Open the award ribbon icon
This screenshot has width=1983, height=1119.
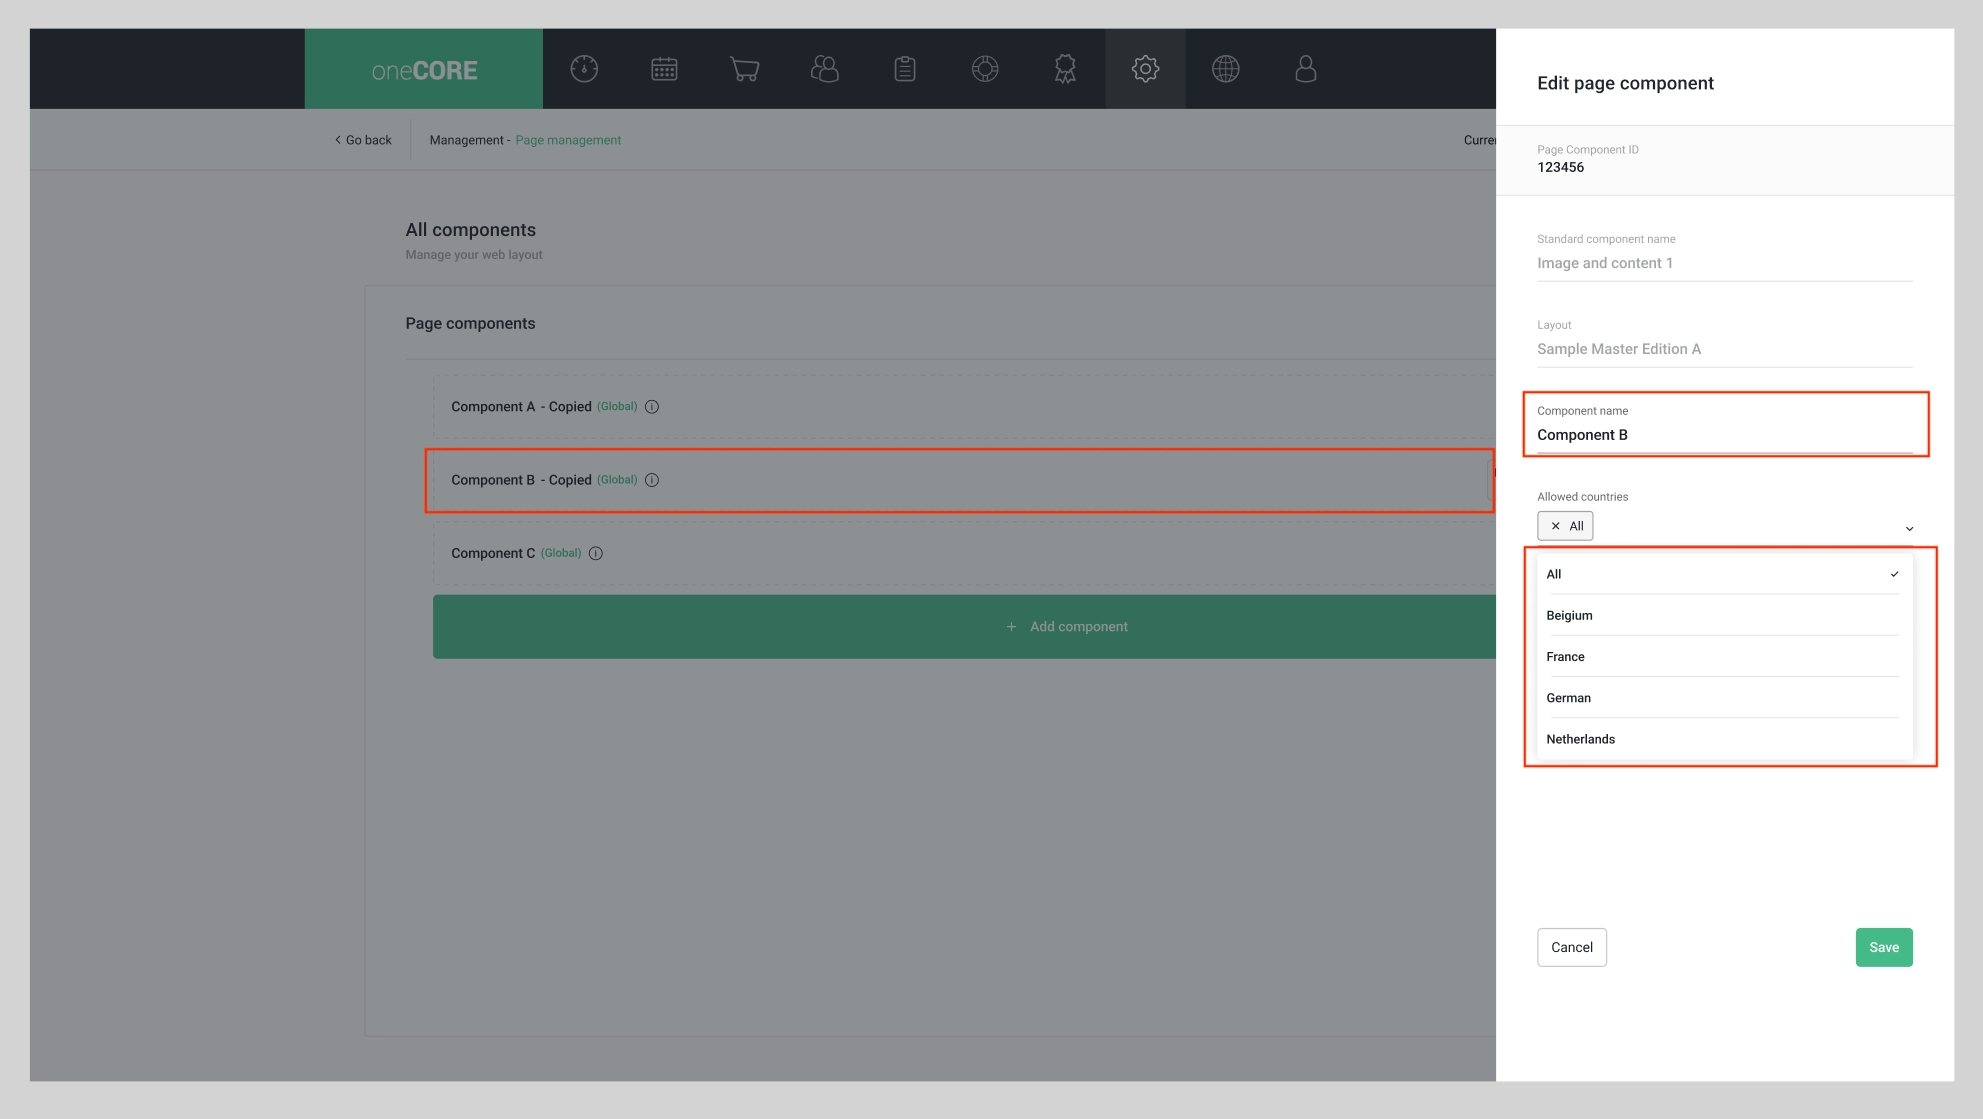(1065, 69)
